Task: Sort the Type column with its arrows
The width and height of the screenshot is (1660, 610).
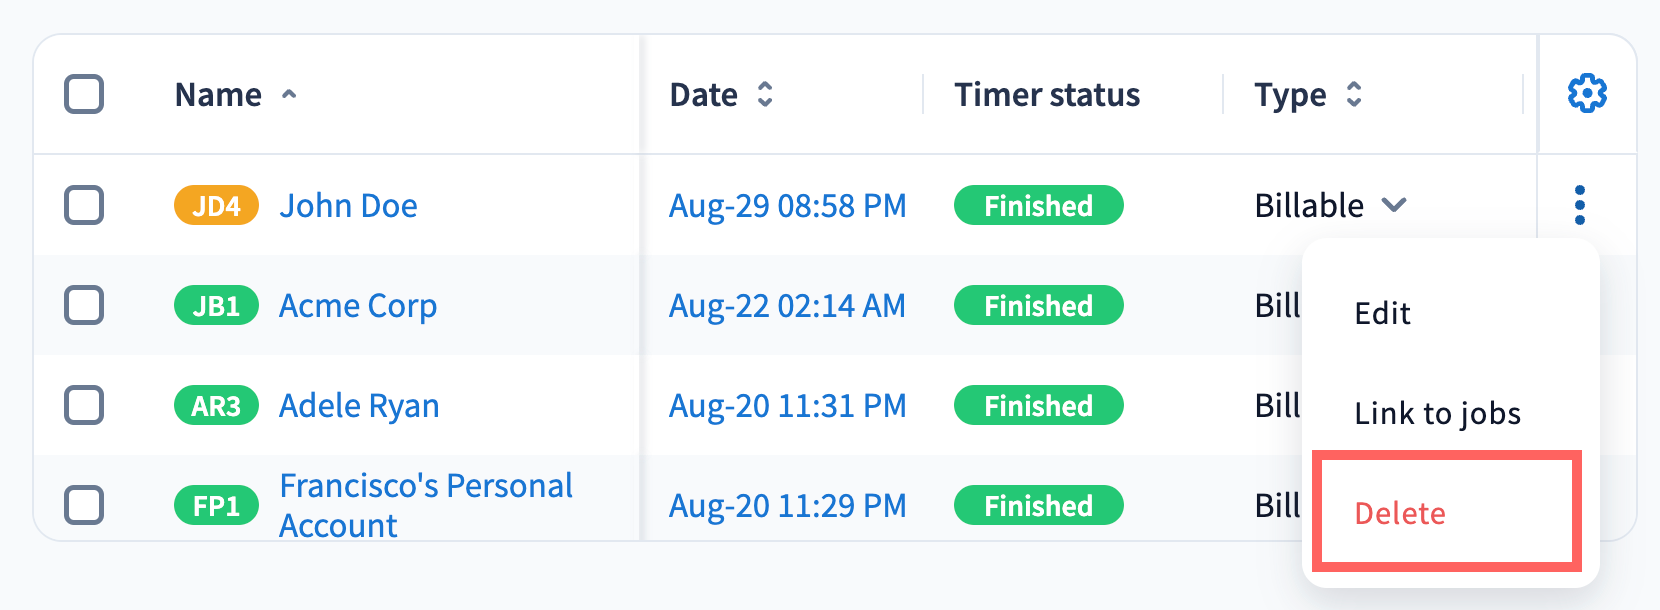Action: tap(1354, 94)
